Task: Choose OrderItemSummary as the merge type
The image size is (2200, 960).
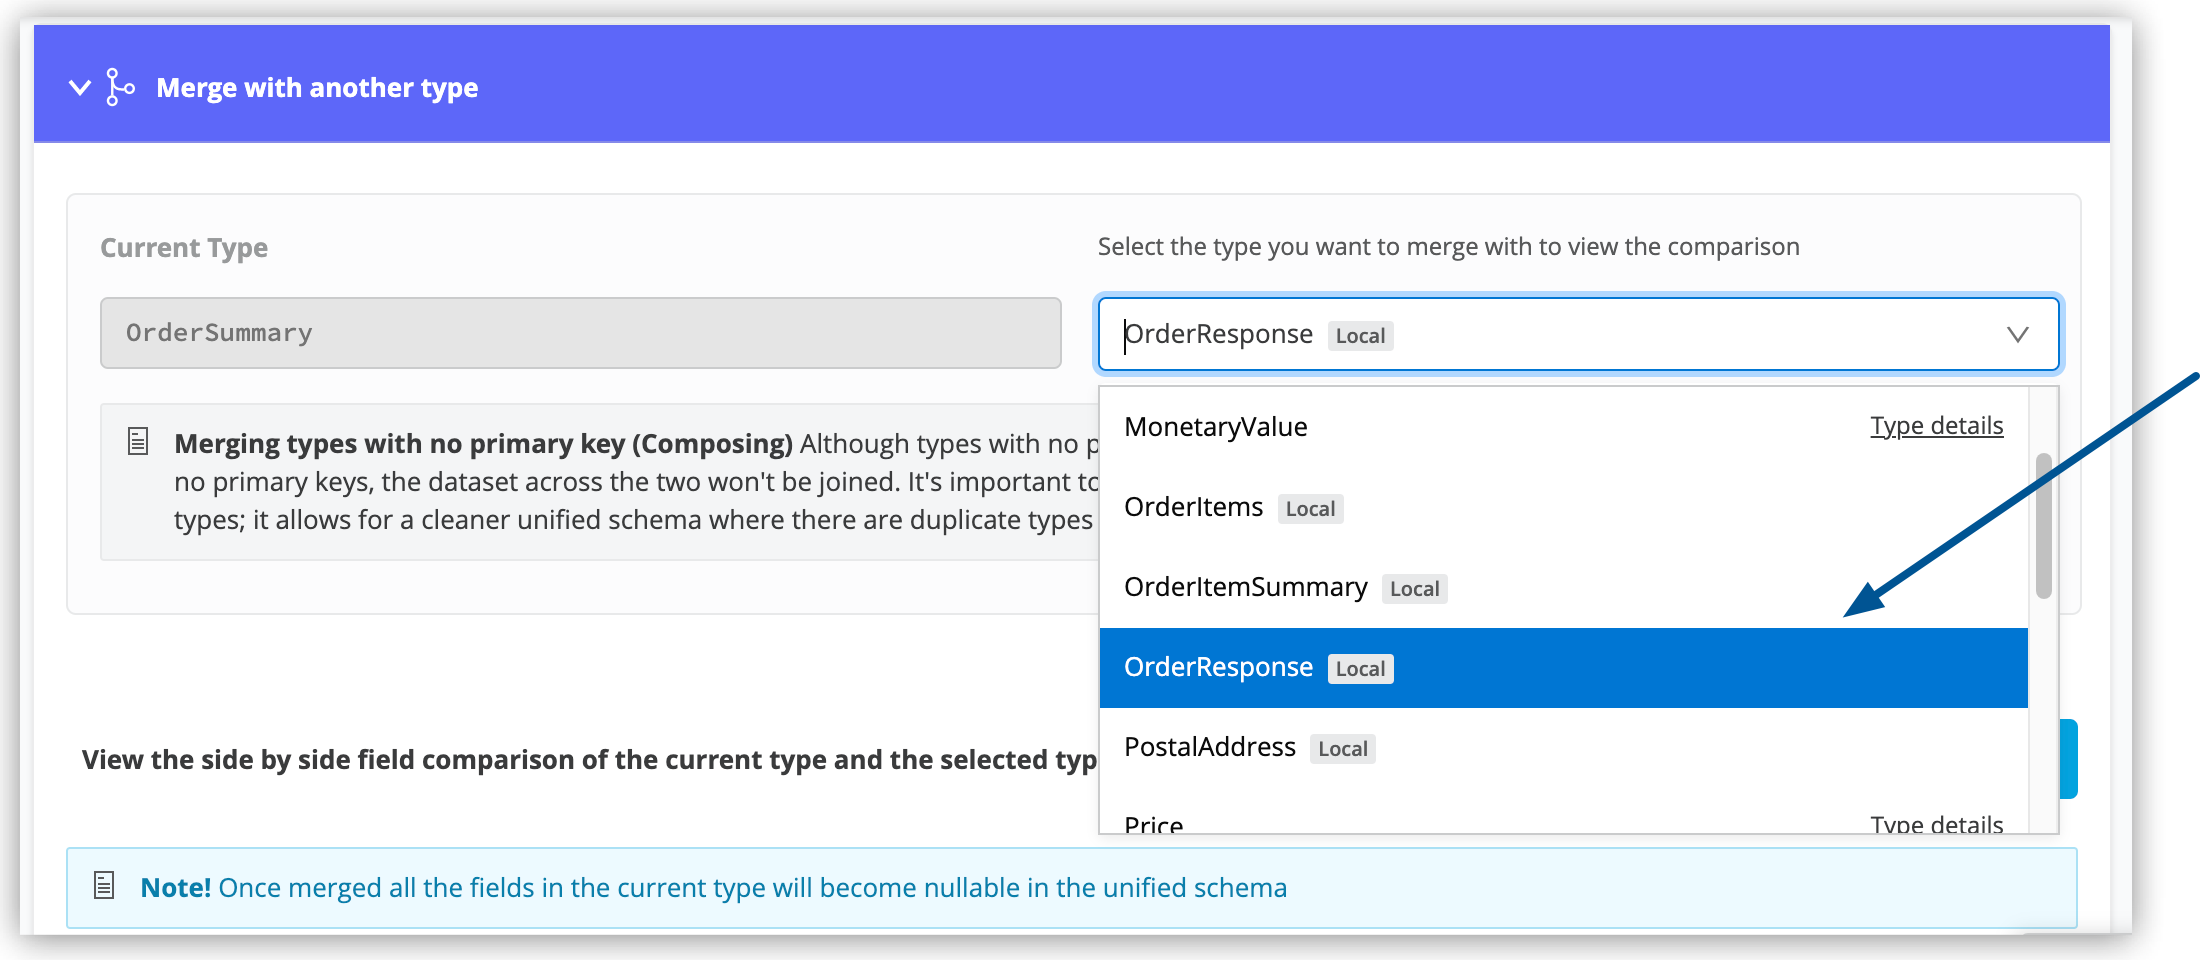Action: coord(1246,587)
